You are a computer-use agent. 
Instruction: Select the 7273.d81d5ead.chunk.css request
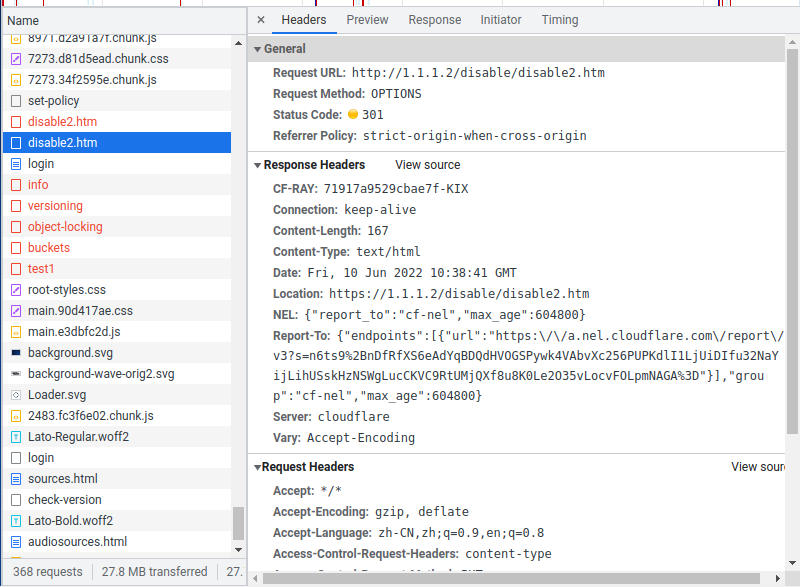click(117, 59)
